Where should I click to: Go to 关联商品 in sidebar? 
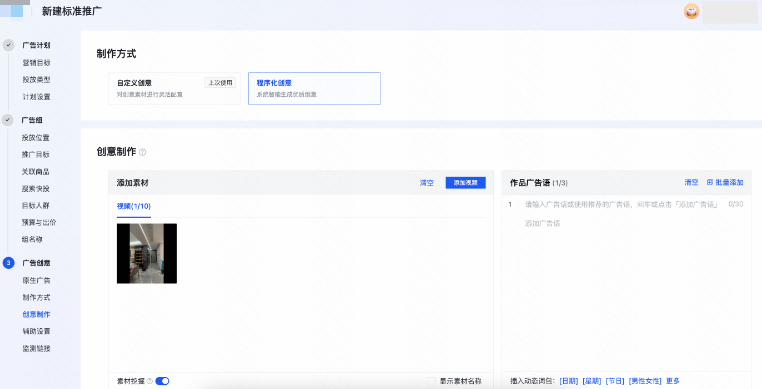(35, 172)
